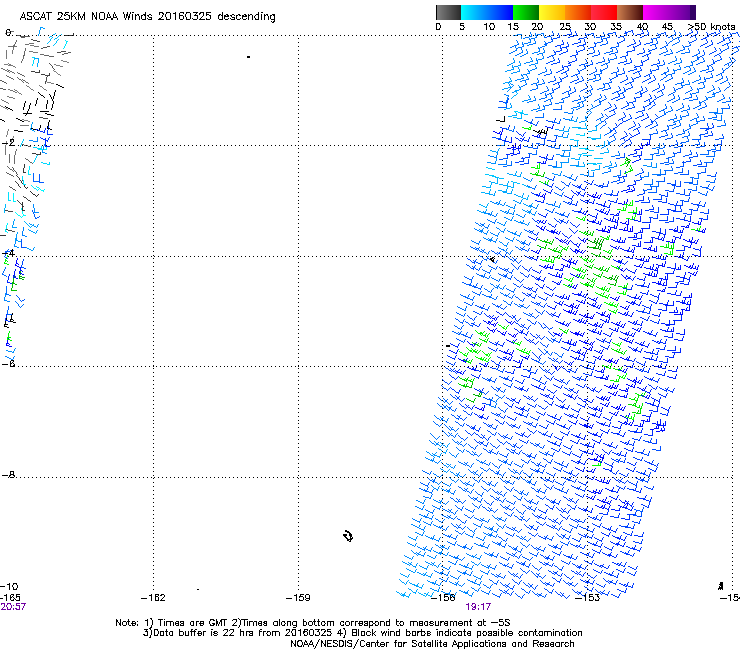Viewport: 740px width, 650px height.
Task: Choose the brown 35-40 knots legend segment
Action: point(630,12)
